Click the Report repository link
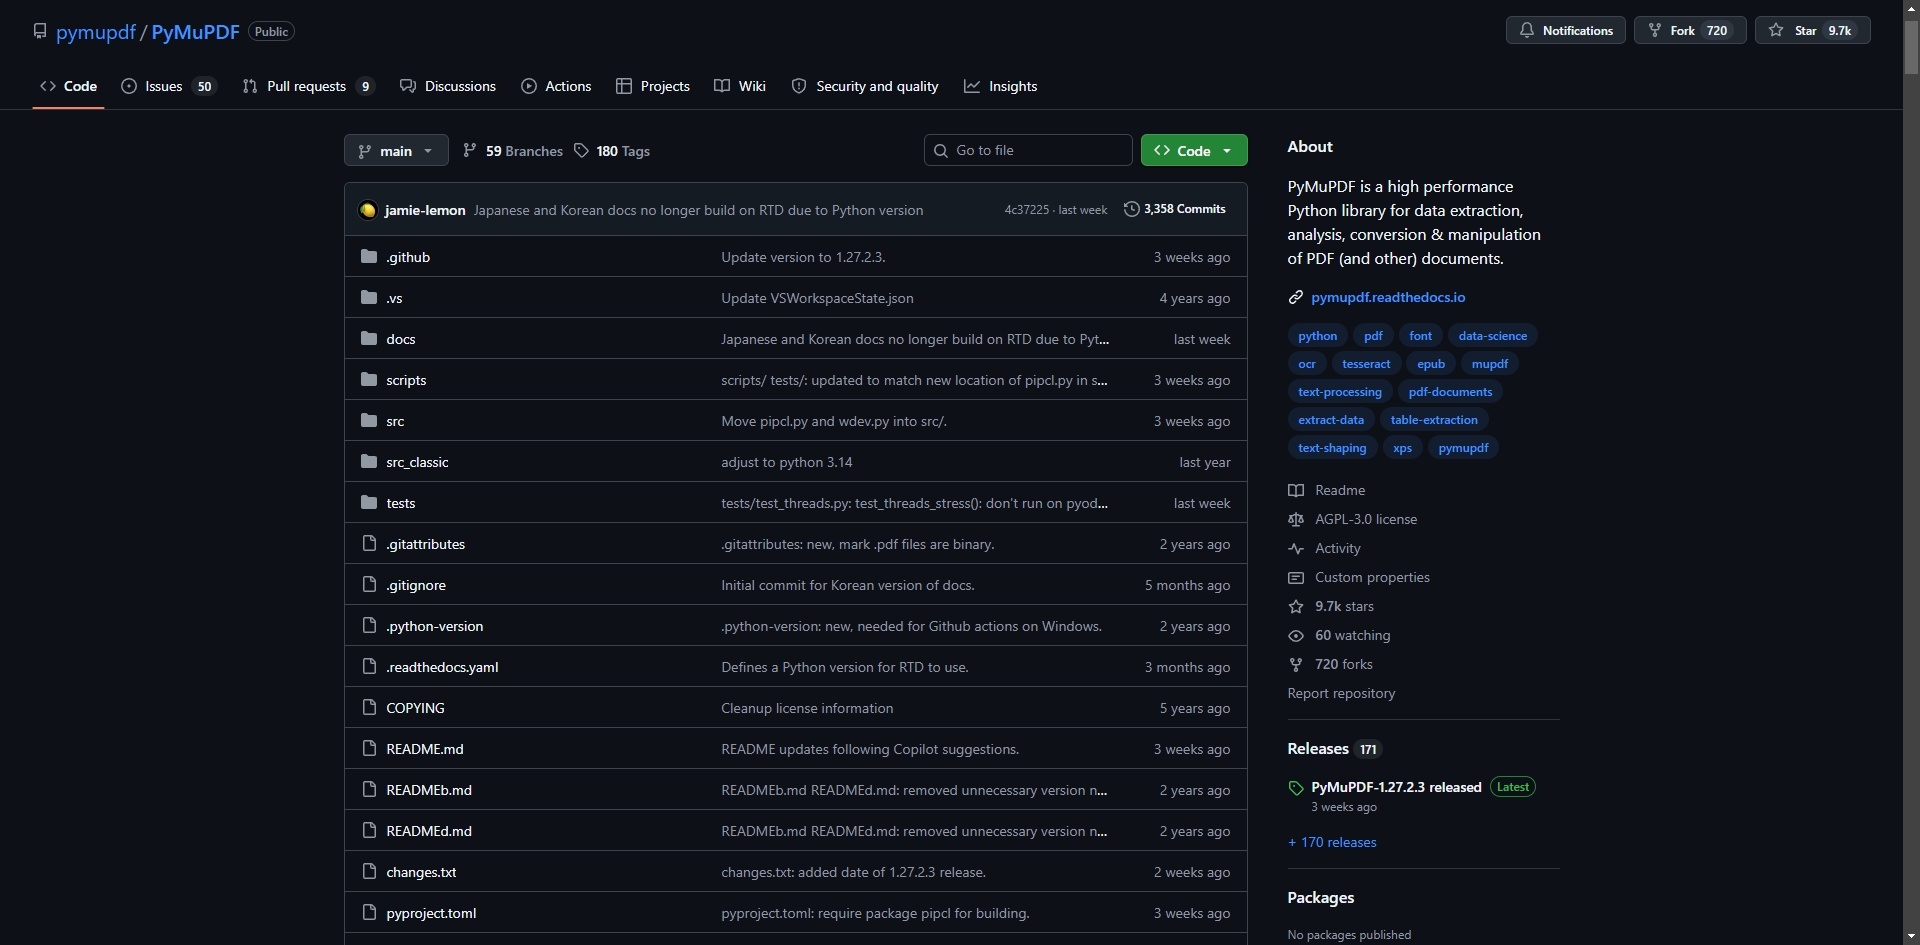 pos(1341,693)
